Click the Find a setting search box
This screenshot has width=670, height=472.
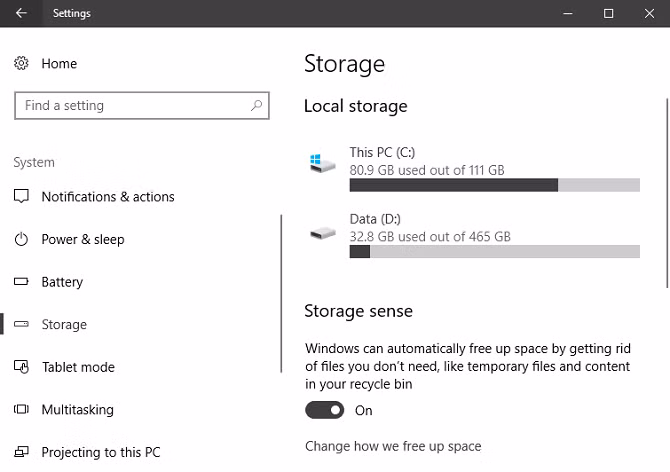(x=130, y=105)
